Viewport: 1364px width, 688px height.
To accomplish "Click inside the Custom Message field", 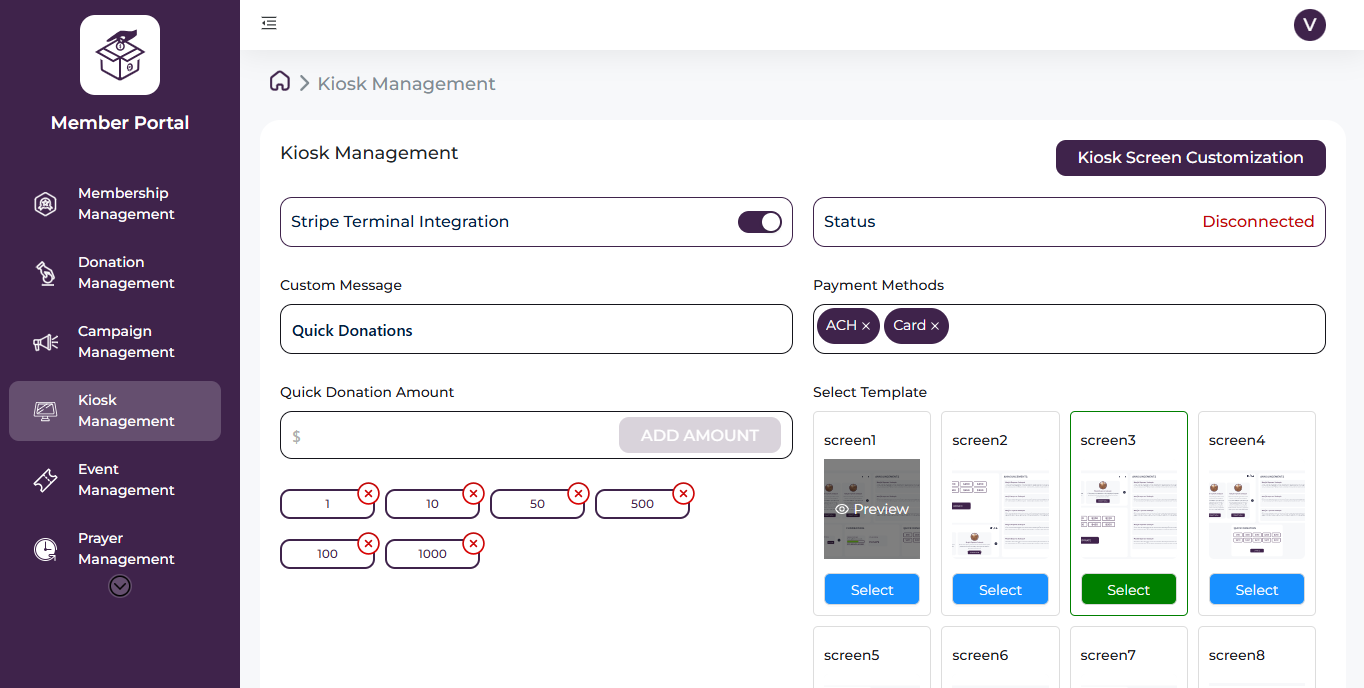I will [536, 328].
